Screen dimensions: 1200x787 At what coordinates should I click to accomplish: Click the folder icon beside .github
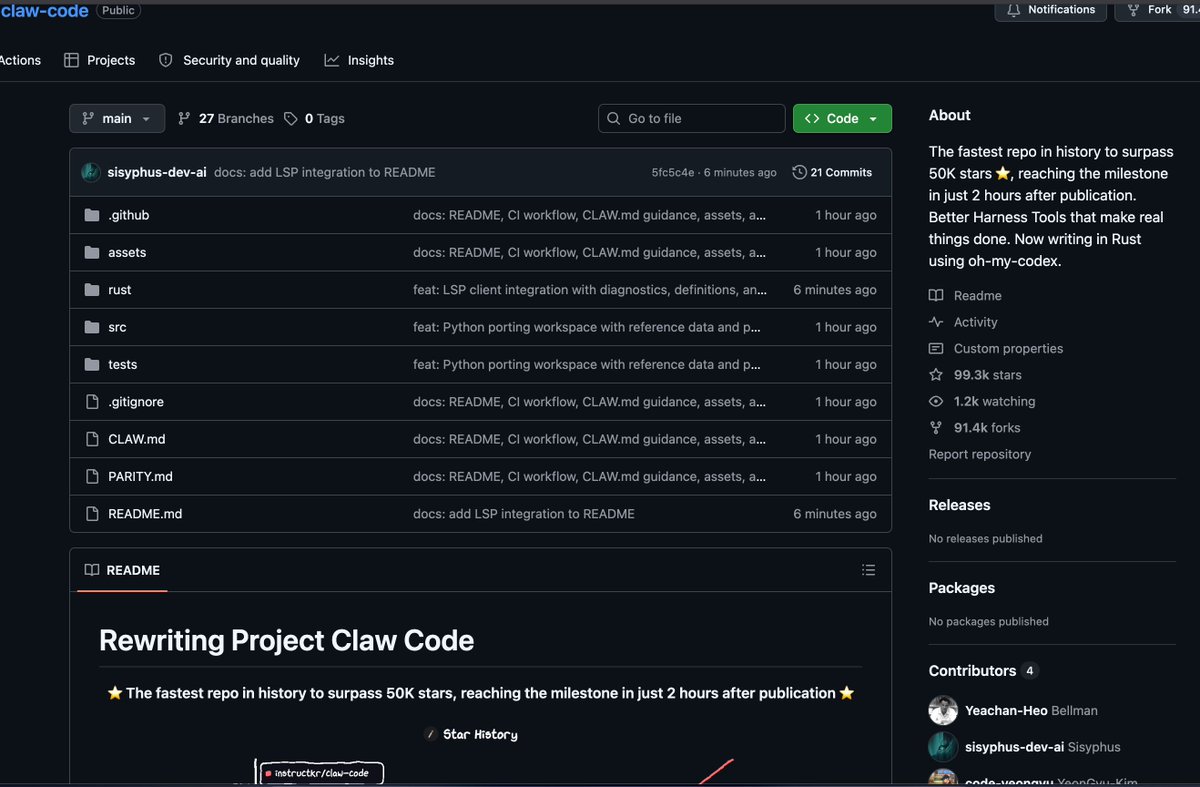pyautogui.click(x=92, y=215)
